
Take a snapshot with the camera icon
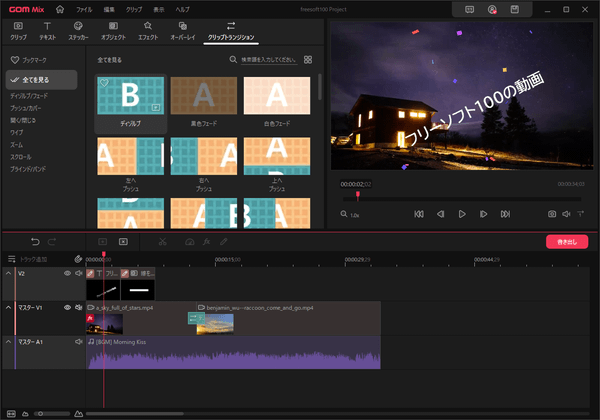point(551,214)
